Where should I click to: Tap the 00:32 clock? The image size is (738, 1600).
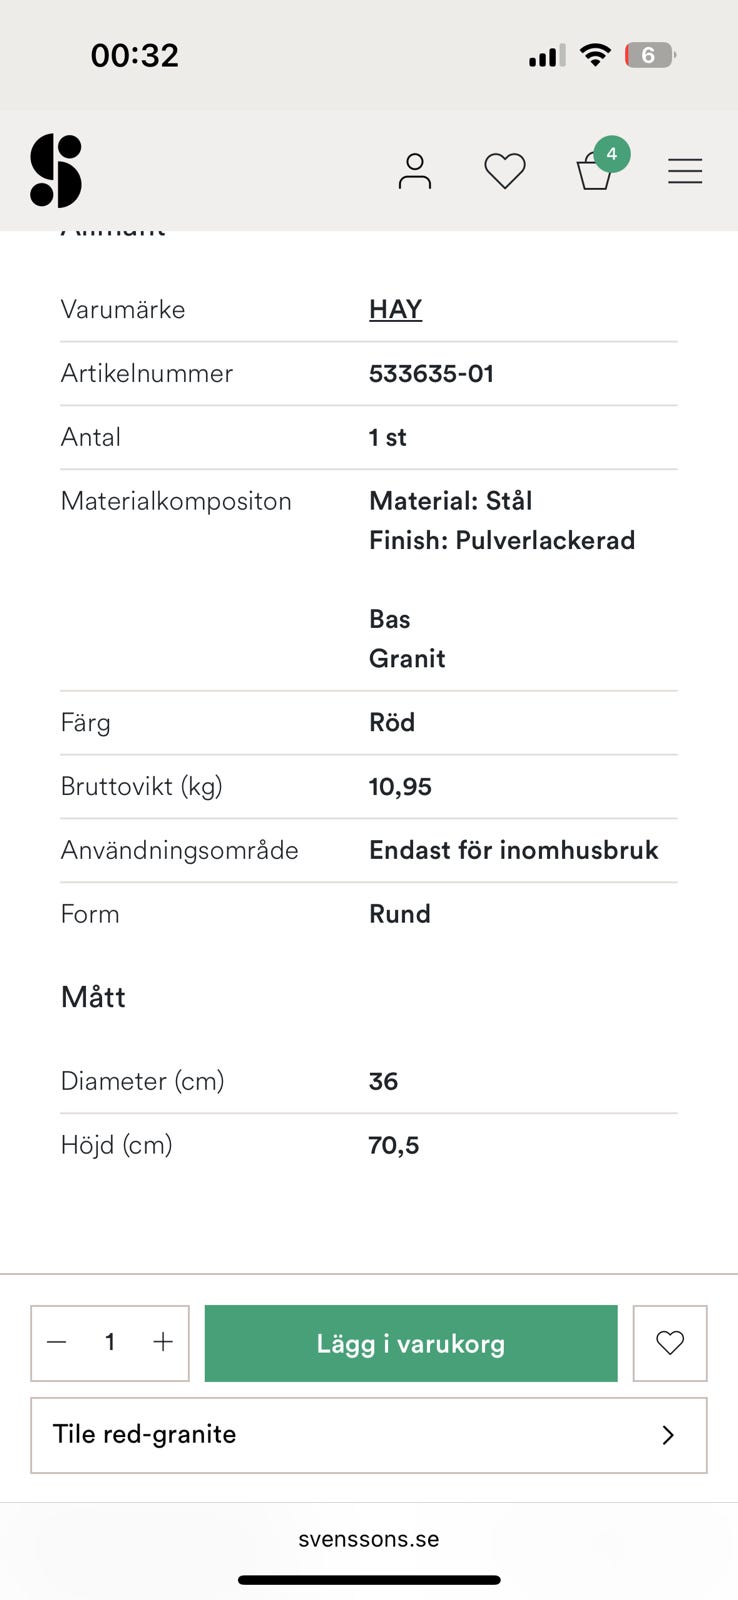point(134,55)
